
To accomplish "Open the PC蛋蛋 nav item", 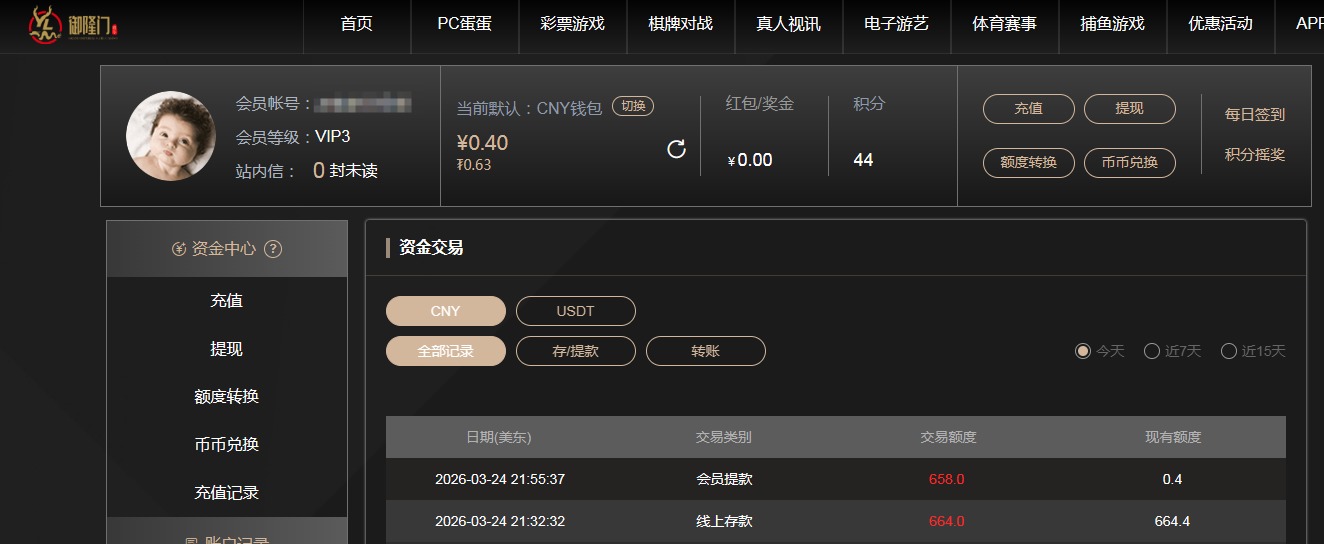I will 465,24.
